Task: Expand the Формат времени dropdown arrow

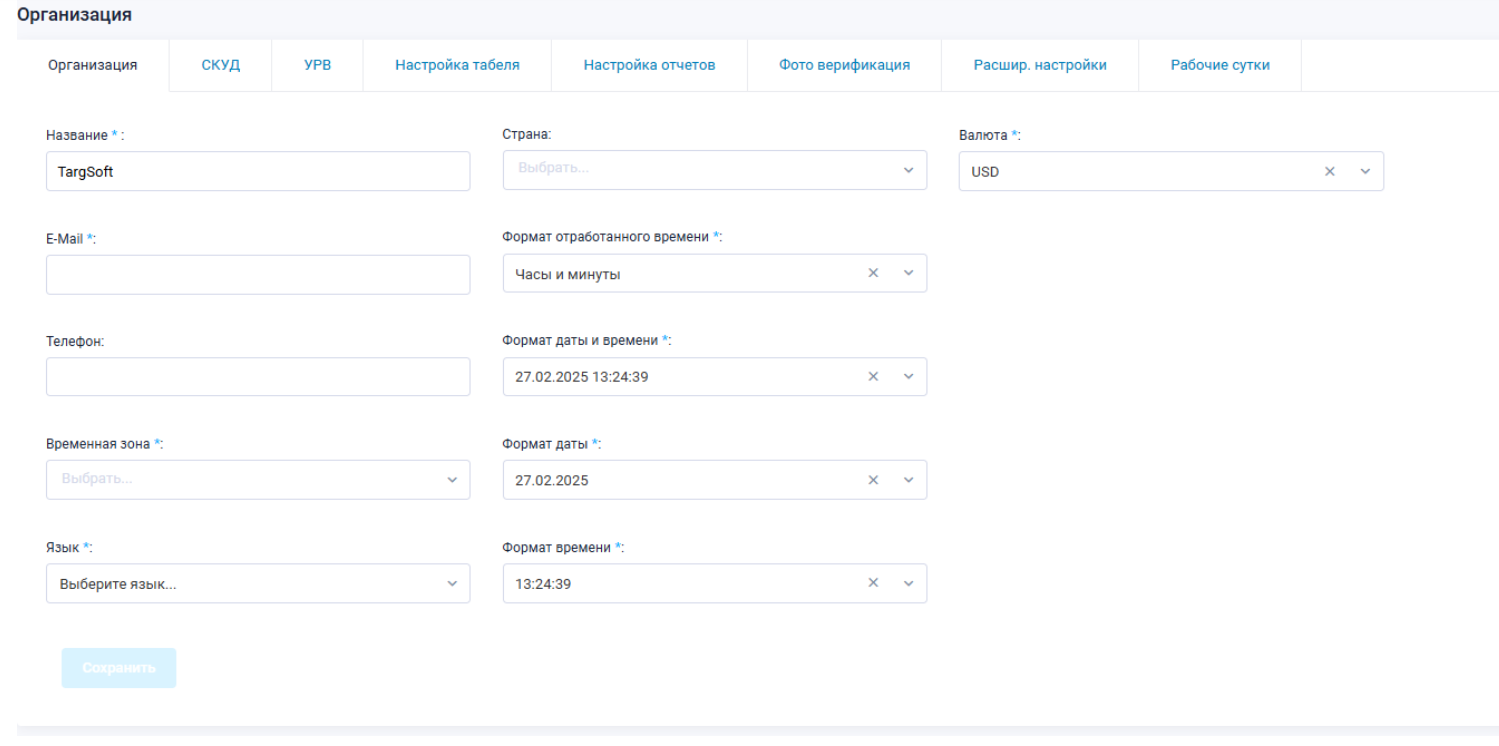Action: 908,584
